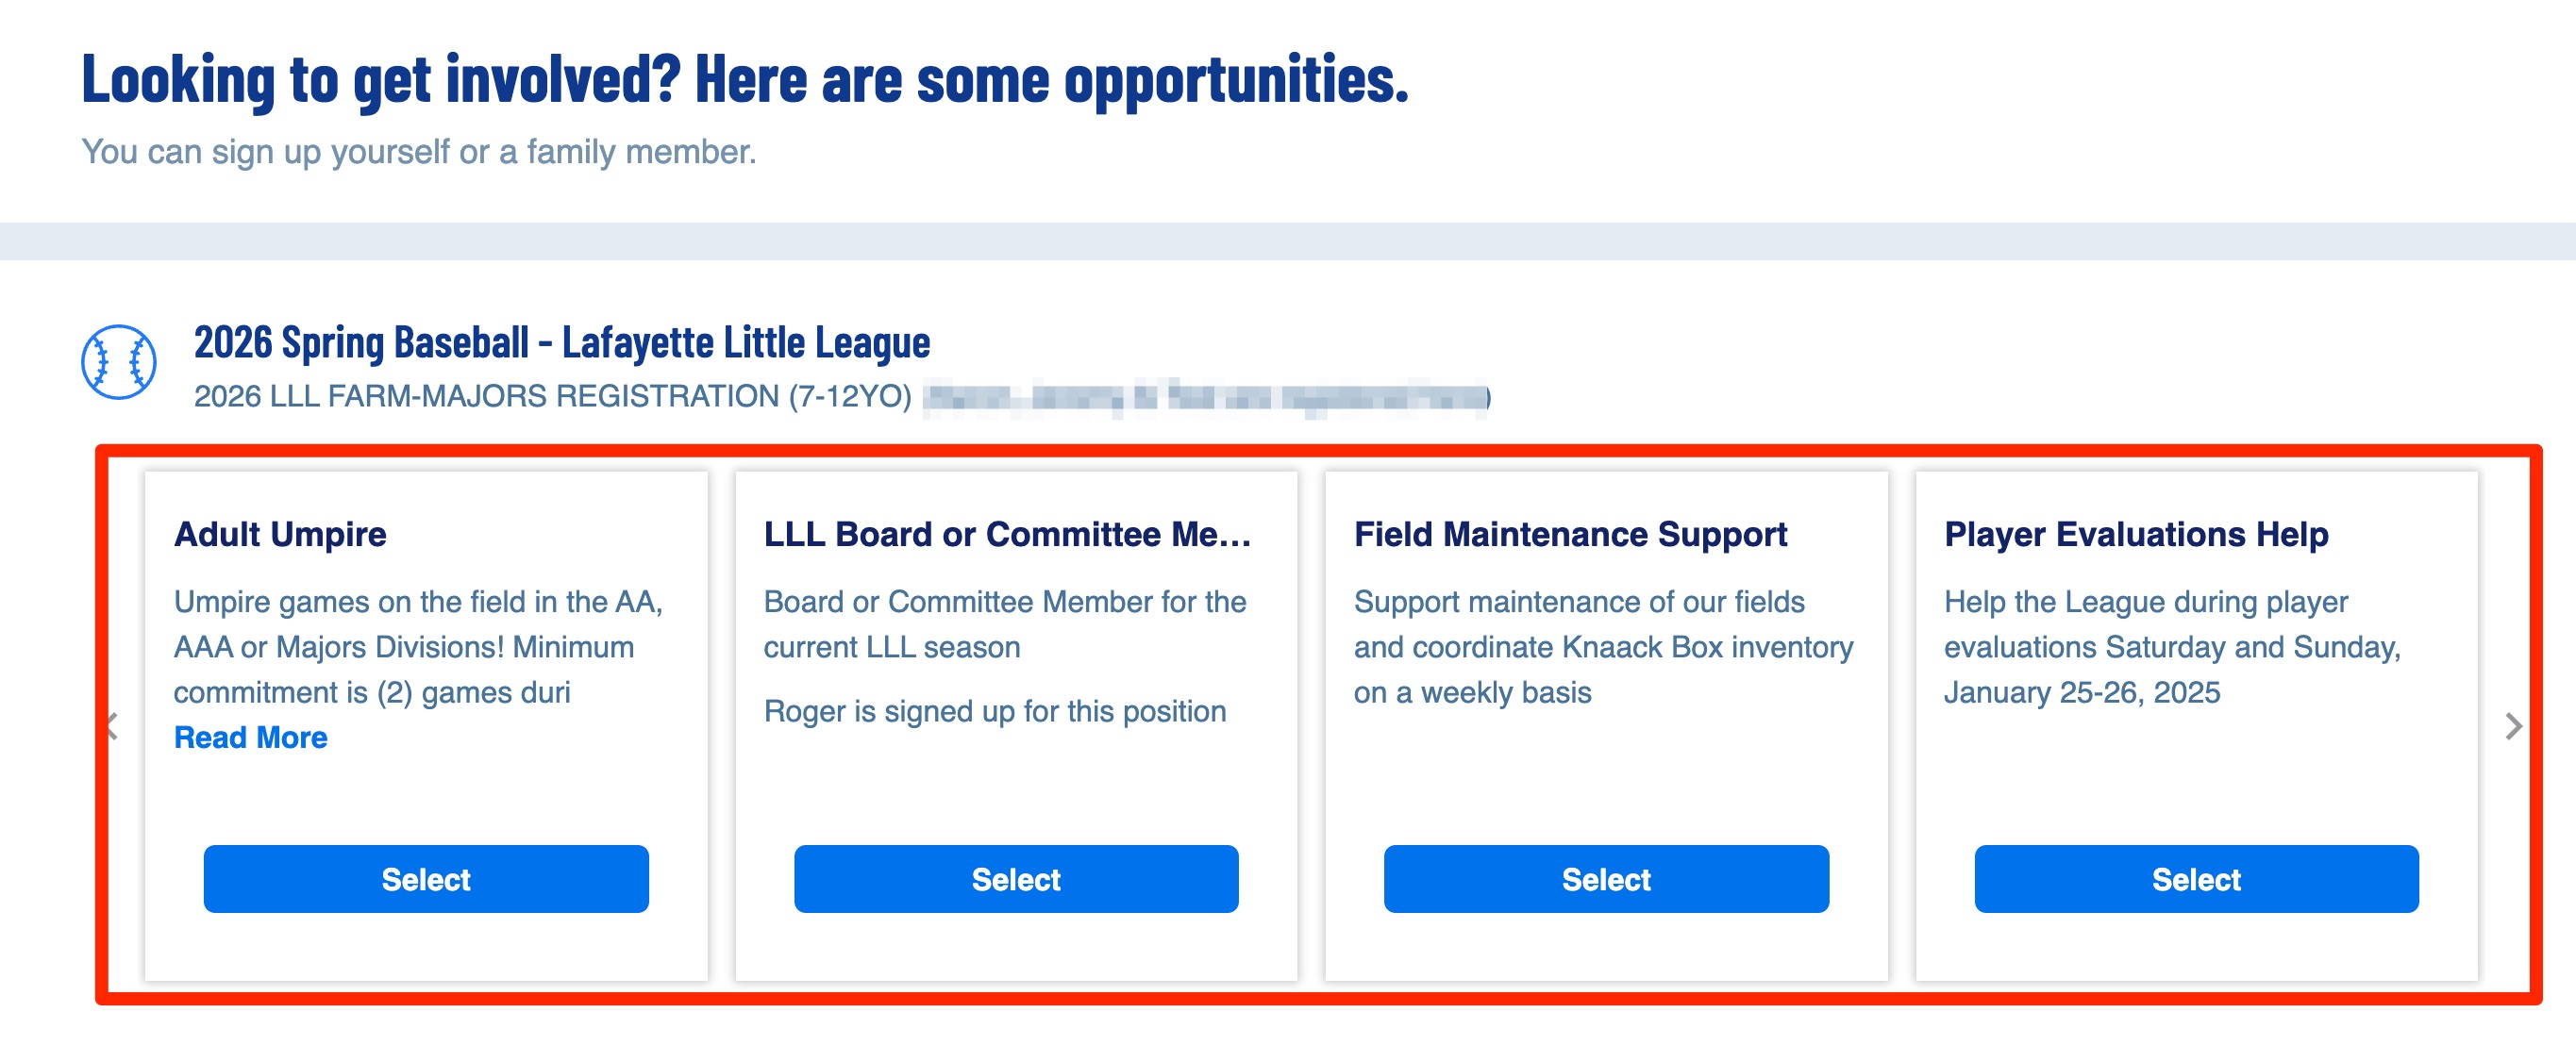Click the Field Maintenance Support card title
This screenshot has width=2576, height=1045.
(x=1570, y=534)
